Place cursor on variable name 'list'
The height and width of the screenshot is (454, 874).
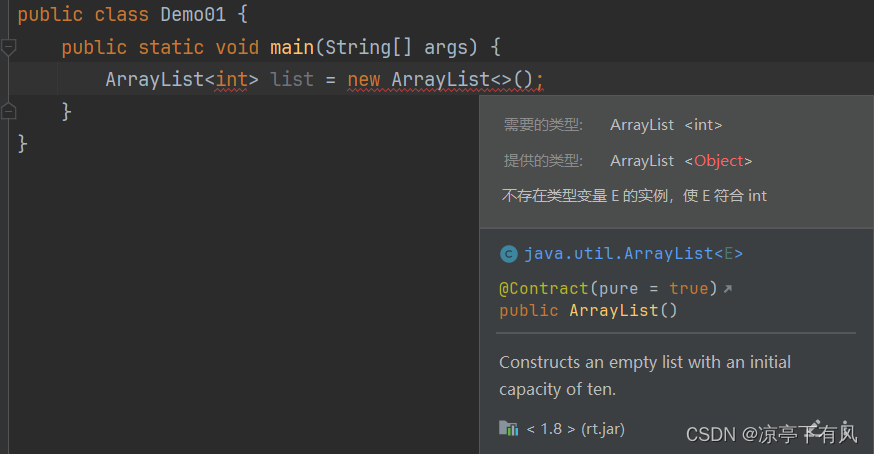pyautogui.click(x=292, y=80)
